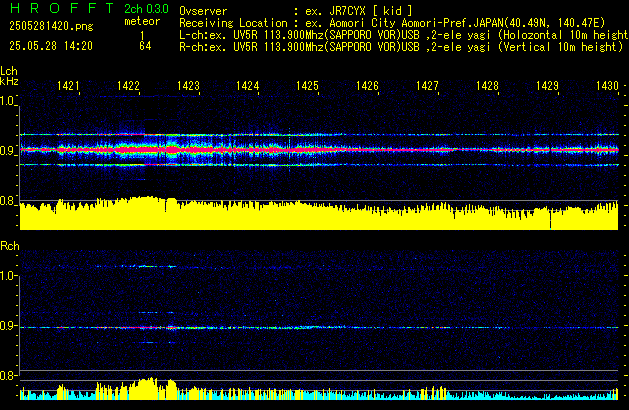Screen dimensions: 629x410
Task: Click the Lch 1.0 kHz axis label
Action: tap(7, 101)
